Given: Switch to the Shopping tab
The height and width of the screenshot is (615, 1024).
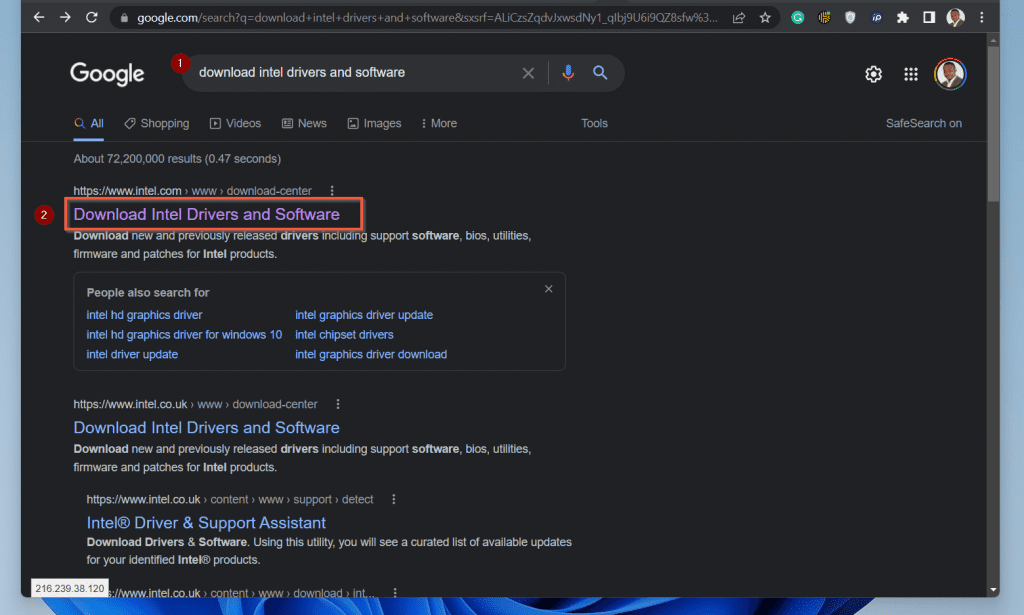Looking at the screenshot, I should [x=157, y=123].
